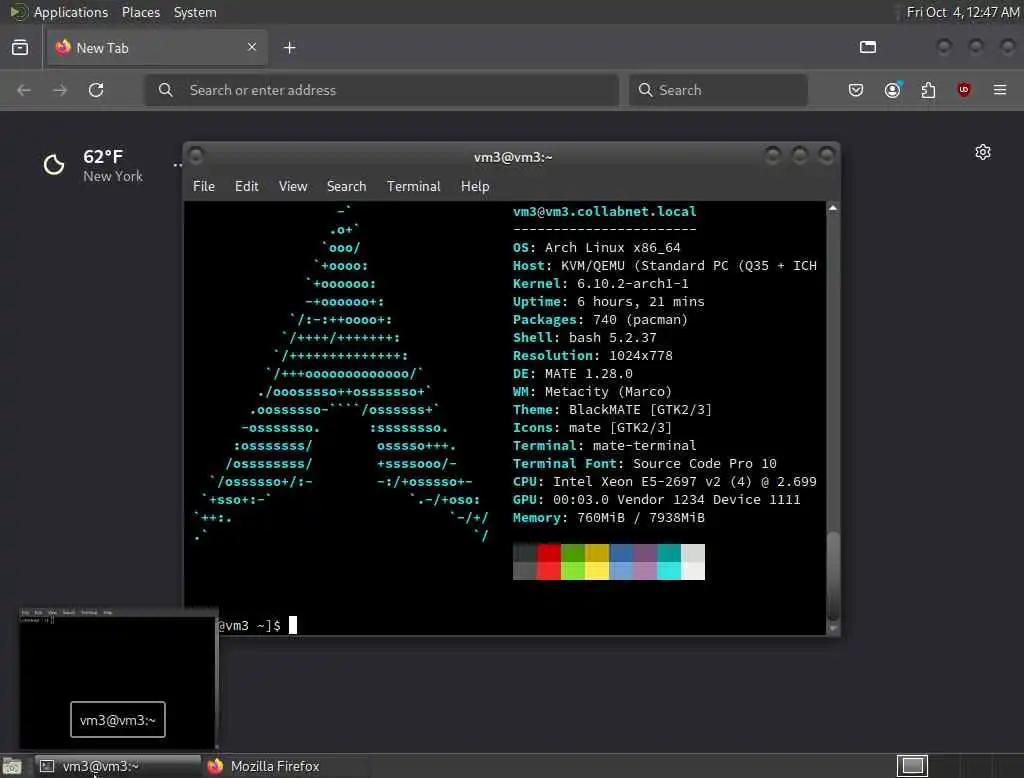
Task: Click show desktop icon in bottom panel
Action: point(12,766)
